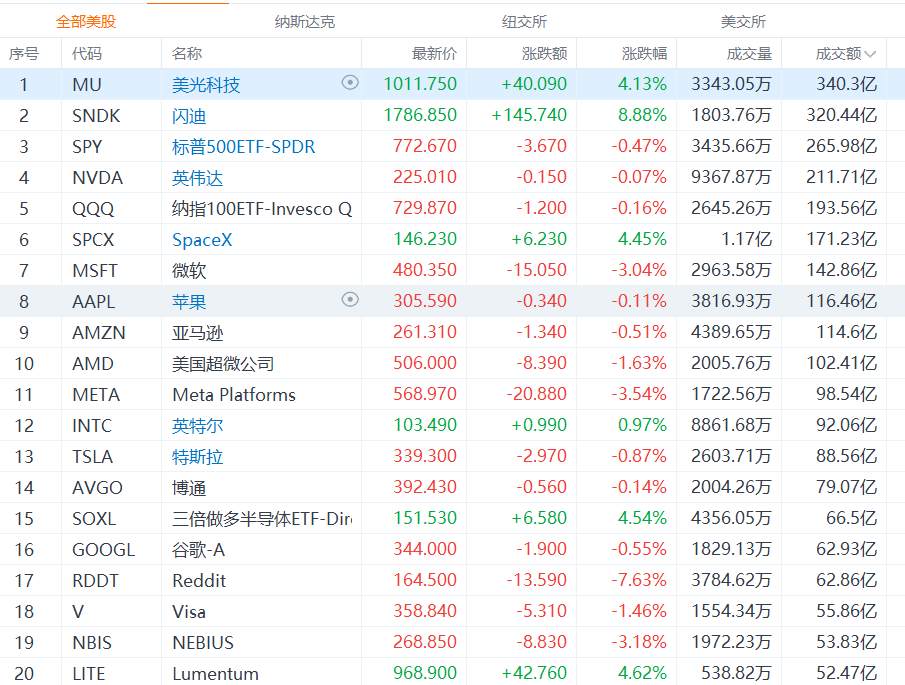Click the INTC ticker code
Viewport: 905px width, 685px height.
point(92,425)
